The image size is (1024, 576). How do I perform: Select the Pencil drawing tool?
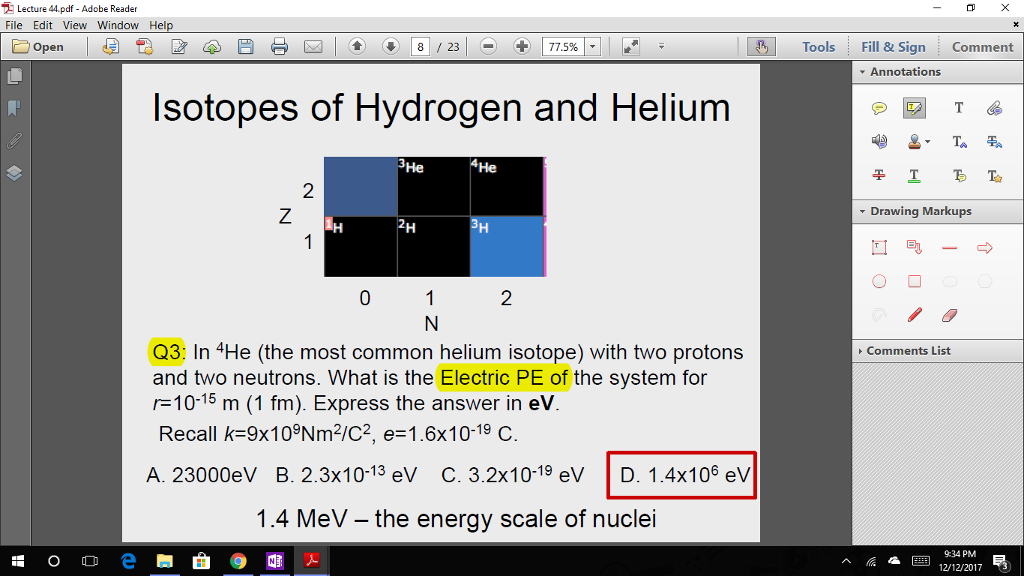click(x=914, y=314)
